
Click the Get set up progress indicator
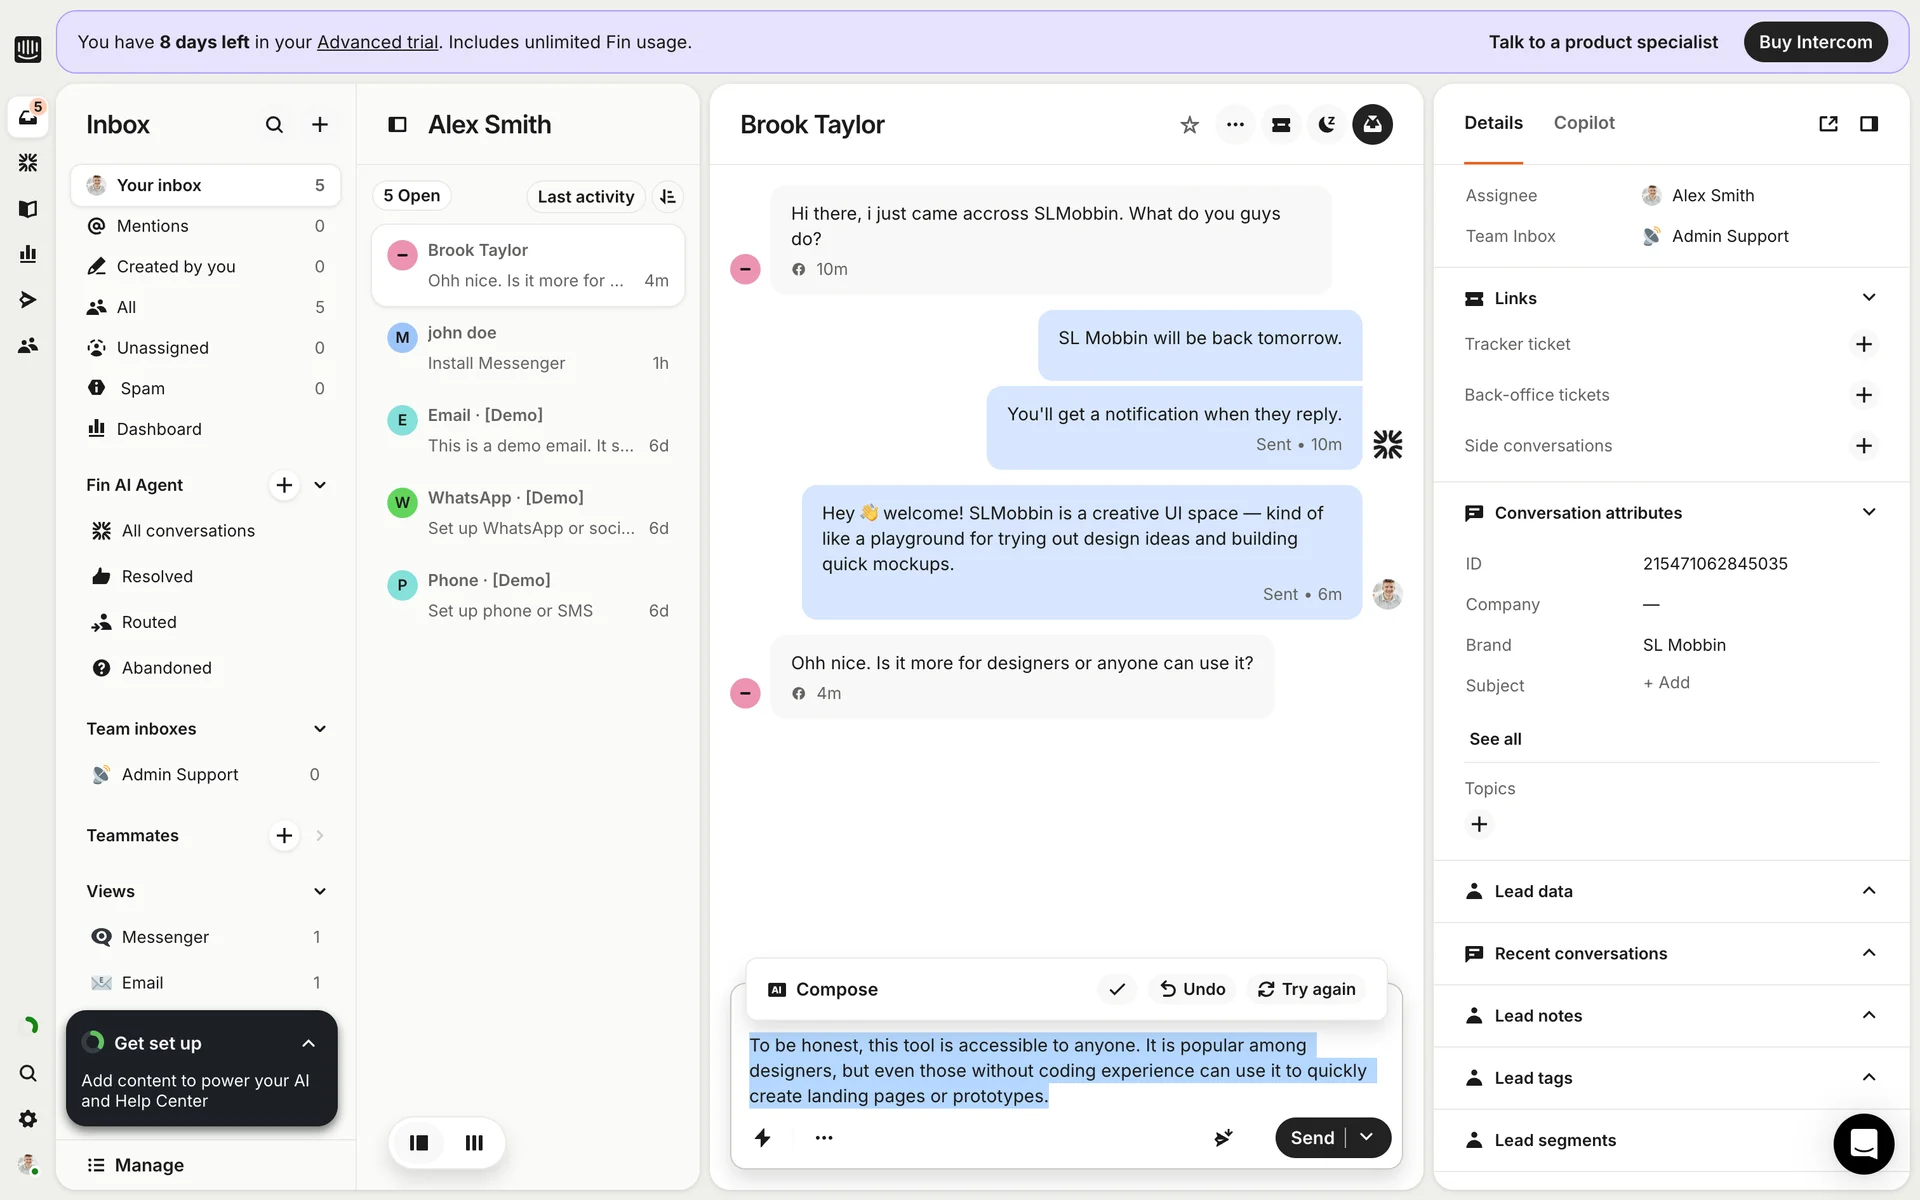click(94, 1042)
